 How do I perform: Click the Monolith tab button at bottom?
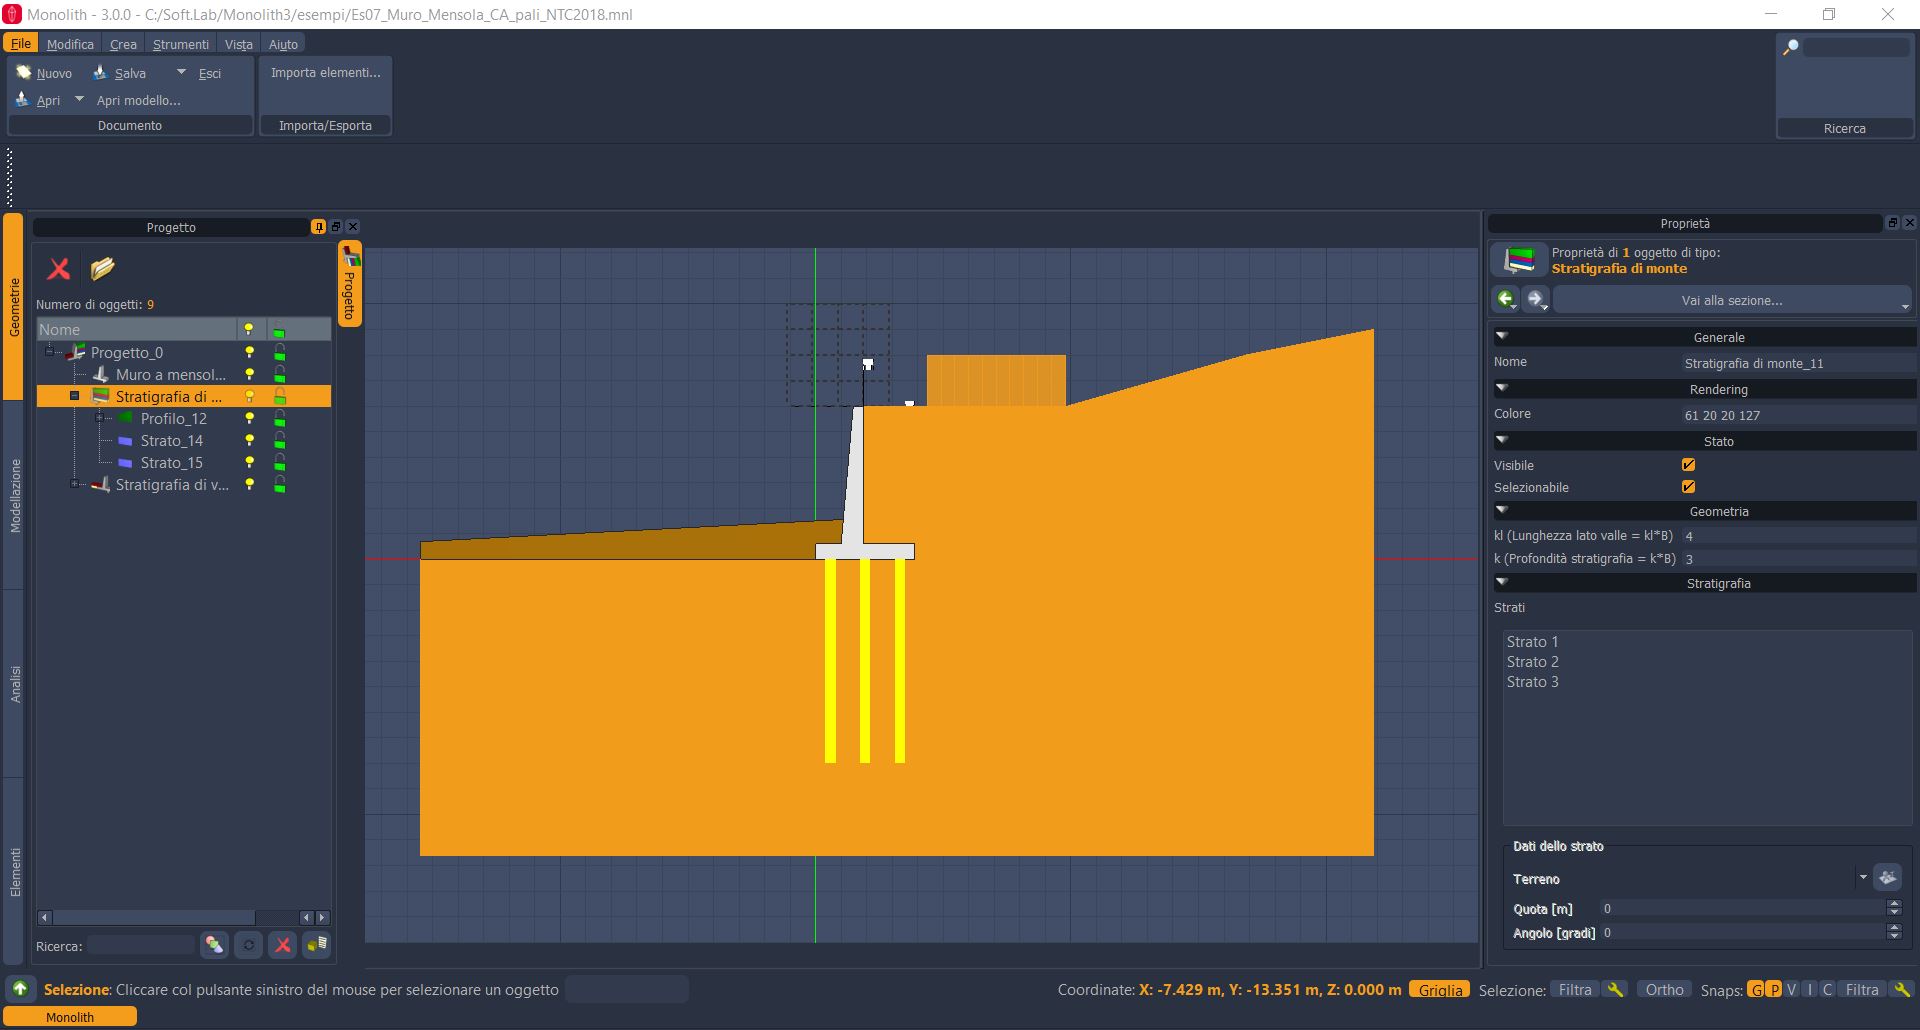click(70, 1016)
